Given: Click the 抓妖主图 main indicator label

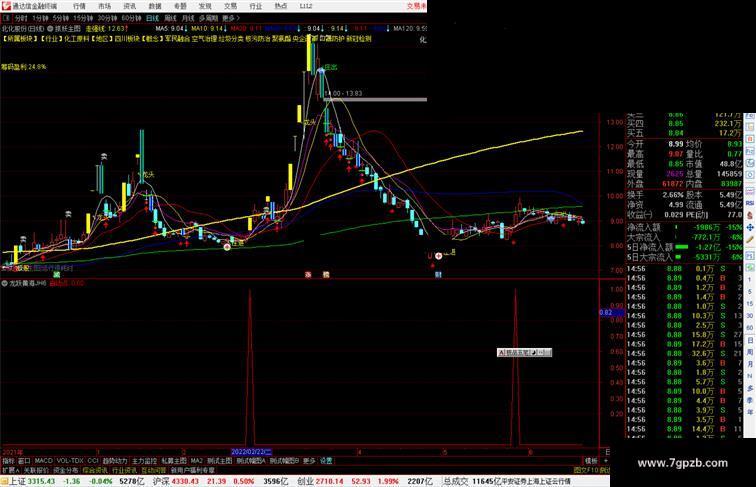Looking at the screenshot, I should 68,28.
